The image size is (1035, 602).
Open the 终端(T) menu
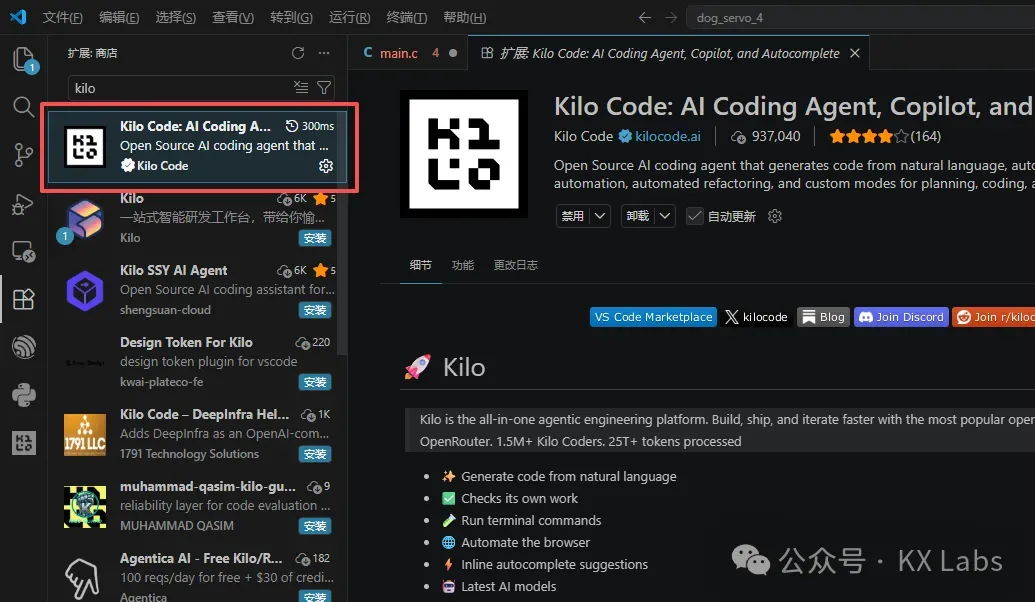406,18
